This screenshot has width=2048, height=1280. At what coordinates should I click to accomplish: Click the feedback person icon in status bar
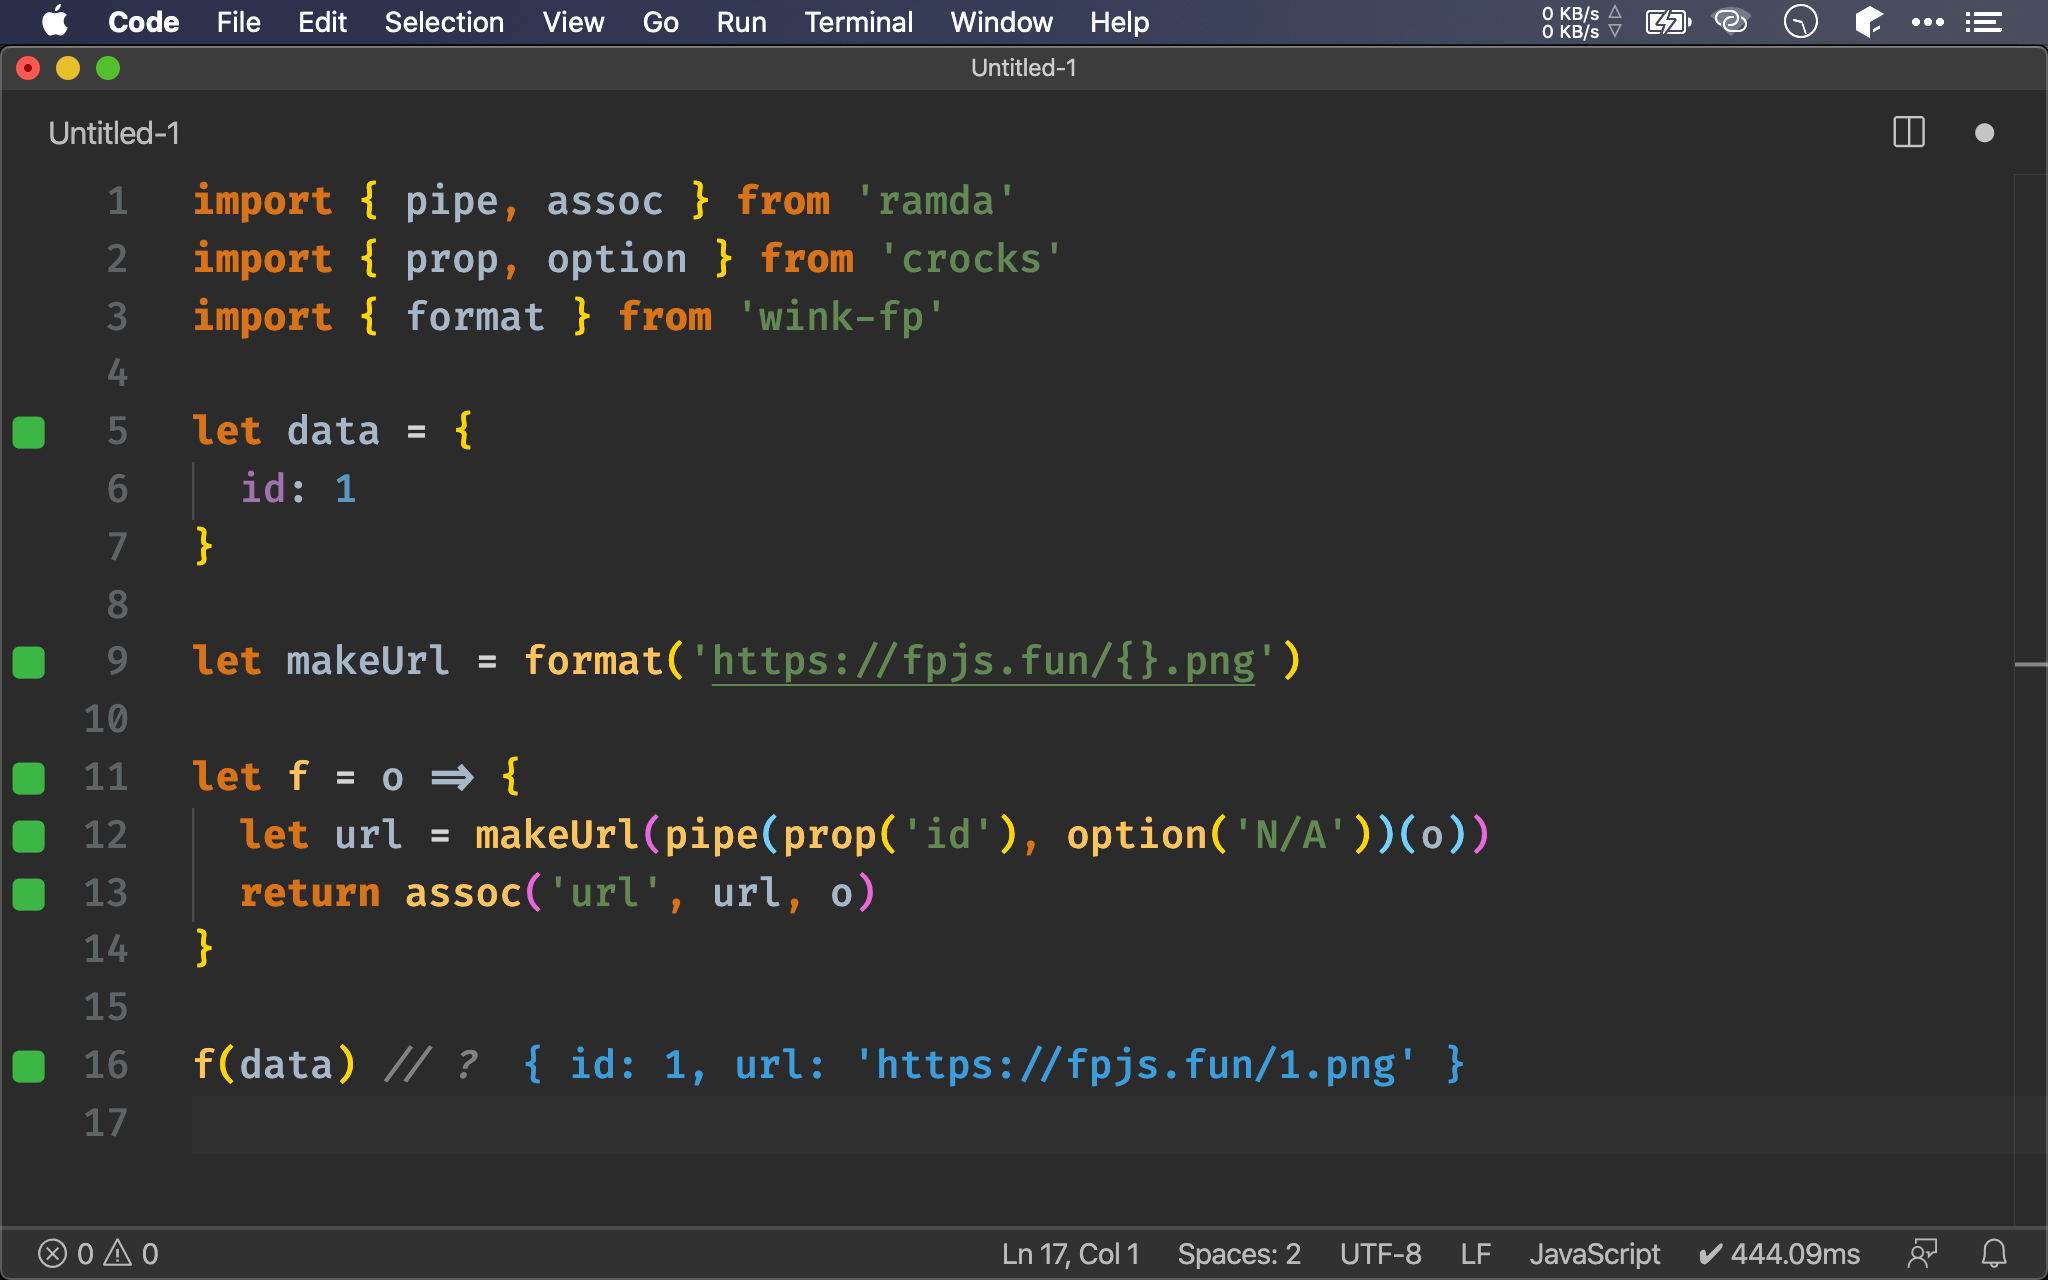pos(1922,1253)
